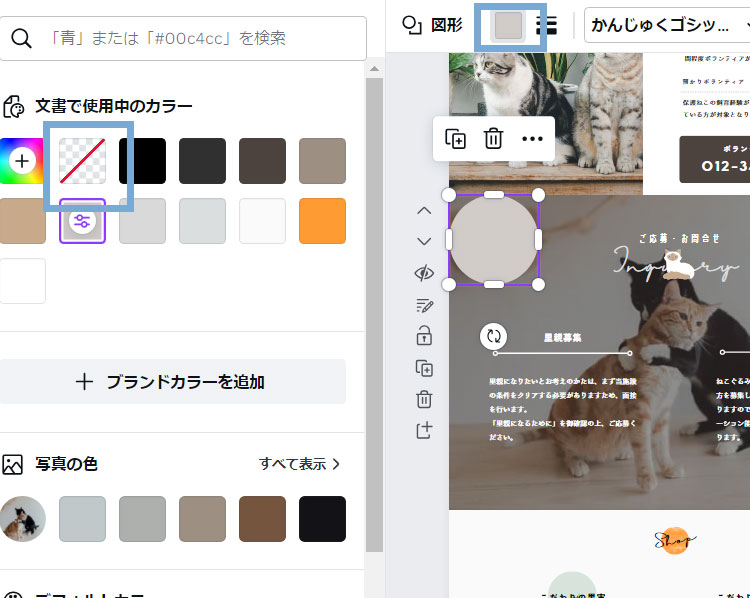Click the duplicate page icon in side rail

[x=424, y=368]
